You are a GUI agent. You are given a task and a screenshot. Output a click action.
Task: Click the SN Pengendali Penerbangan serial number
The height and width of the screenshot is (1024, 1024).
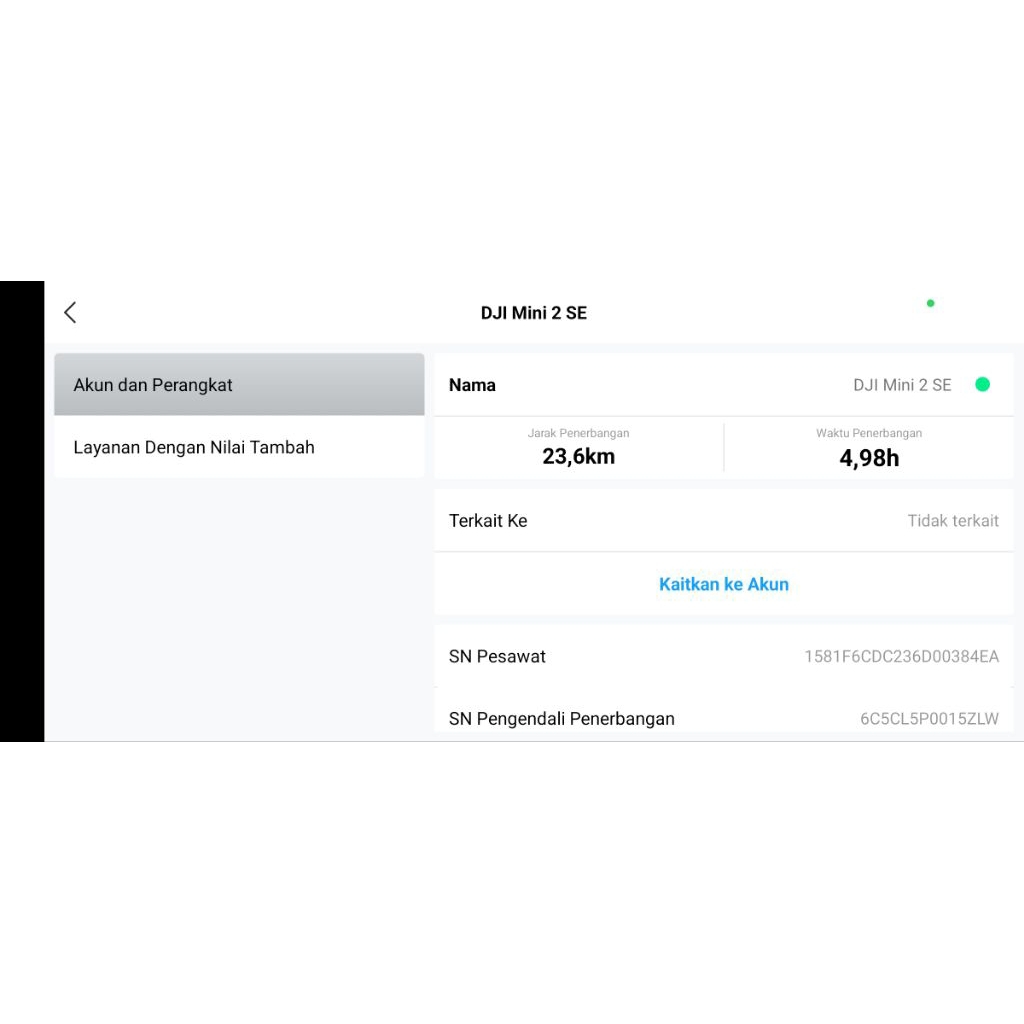click(x=724, y=718)
